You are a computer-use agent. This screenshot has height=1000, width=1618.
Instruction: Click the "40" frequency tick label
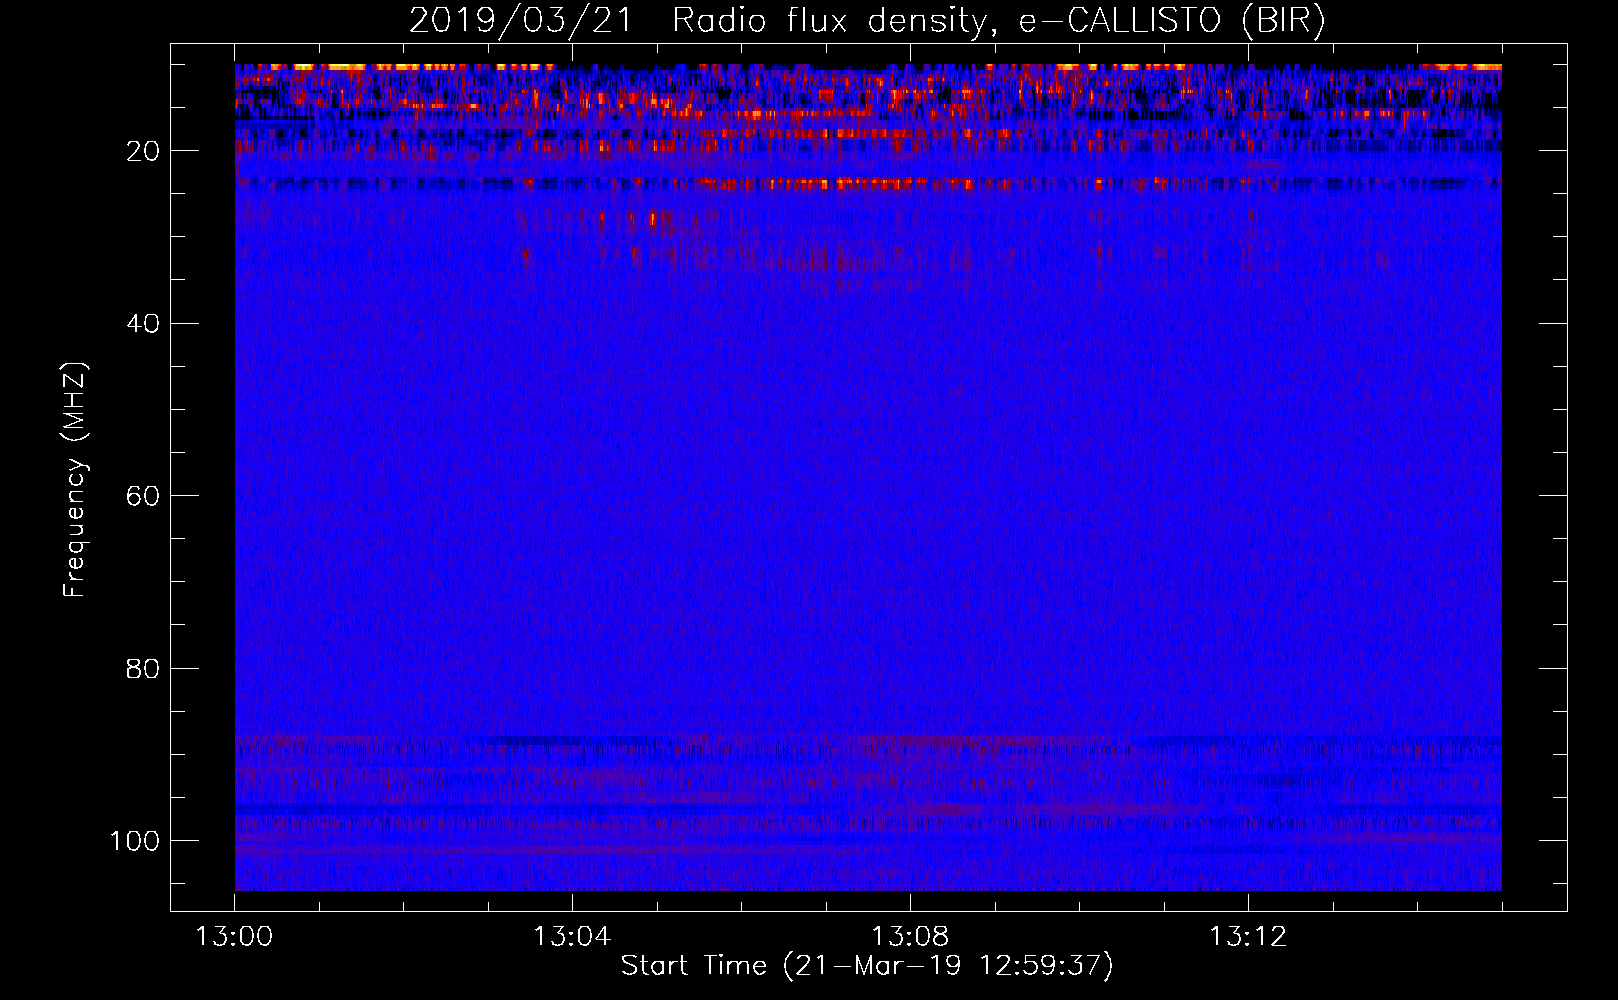pyautogui.click(x=143, y=324)
